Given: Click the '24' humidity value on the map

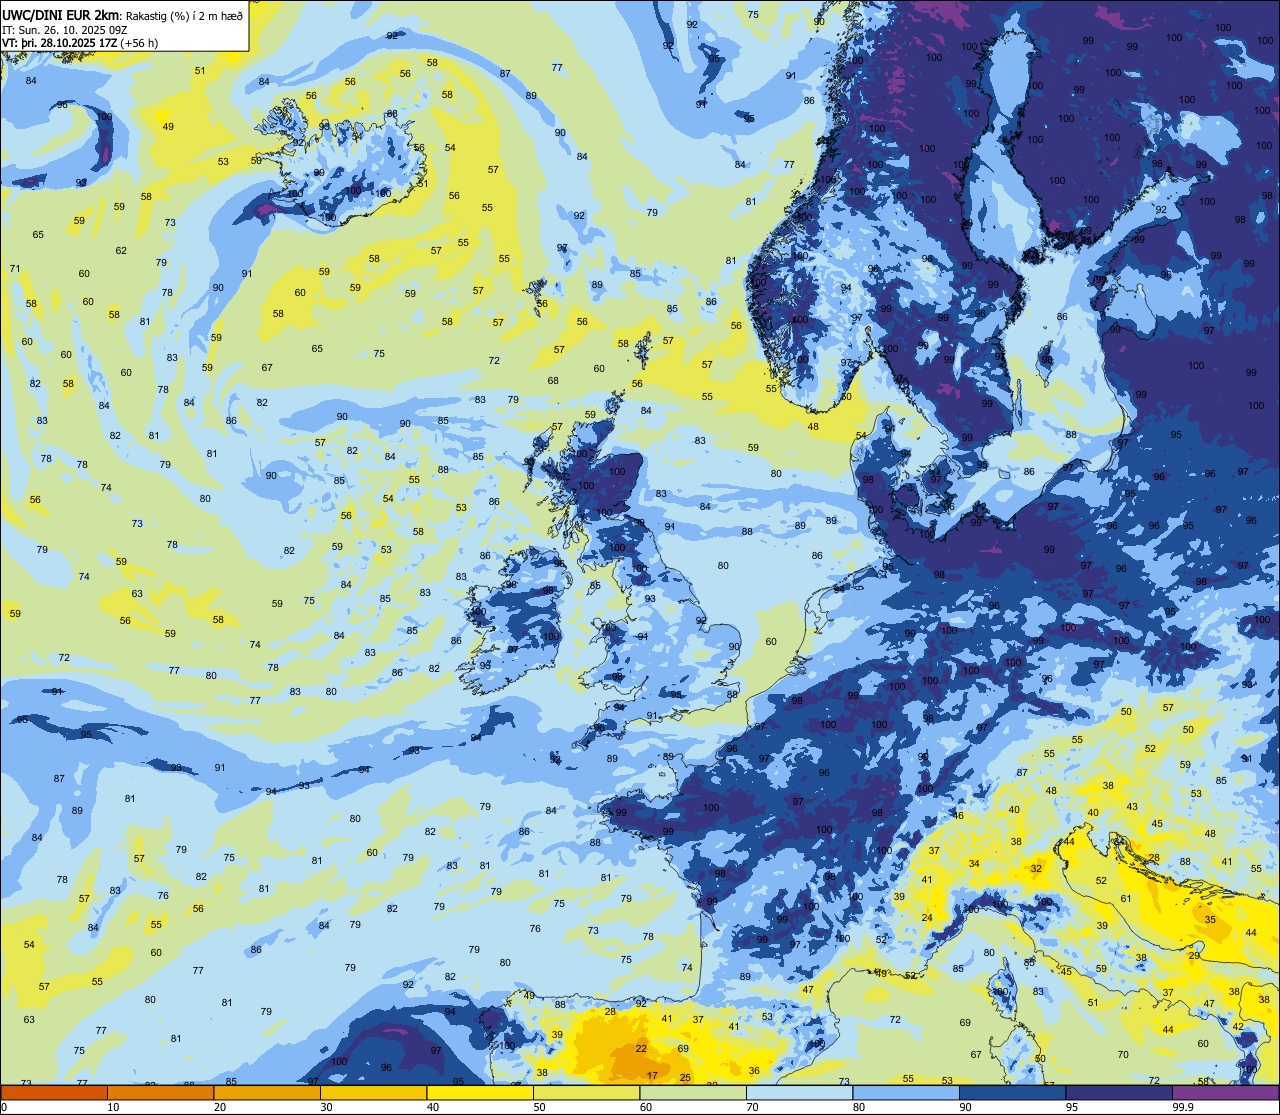Looking at the screenshot, I should pos(927,917).
